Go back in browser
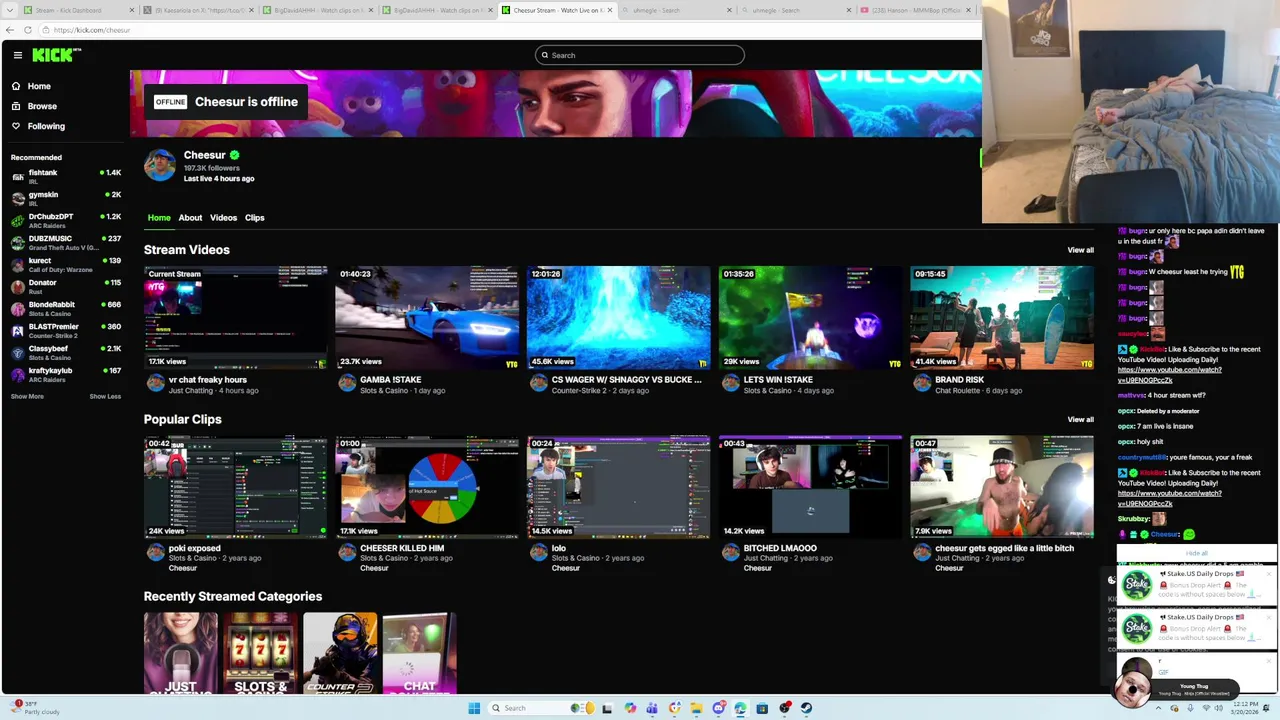 (10, 30)
